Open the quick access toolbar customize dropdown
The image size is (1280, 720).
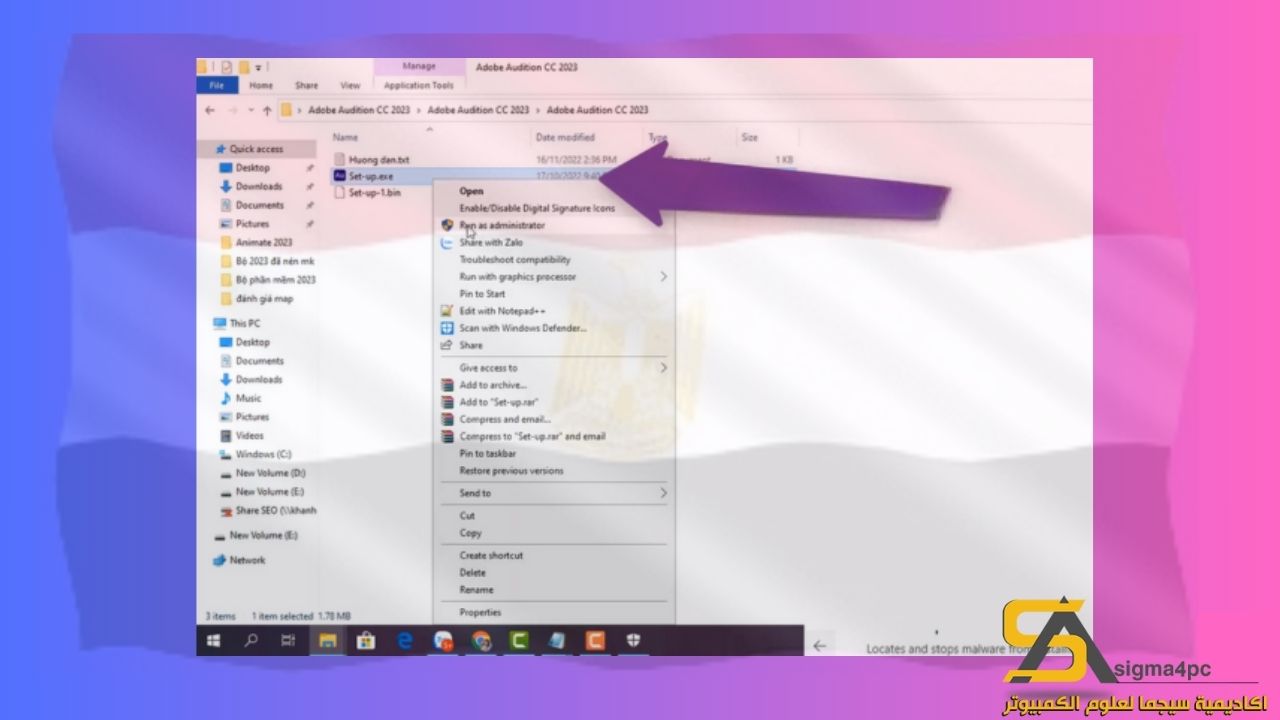coord(259,67)
